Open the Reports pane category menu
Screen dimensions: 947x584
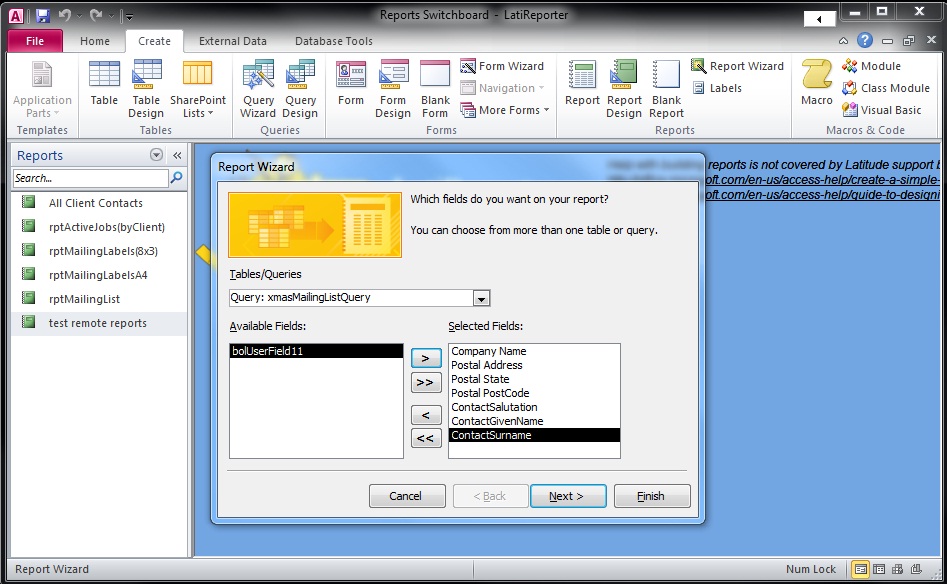[156, 155]
